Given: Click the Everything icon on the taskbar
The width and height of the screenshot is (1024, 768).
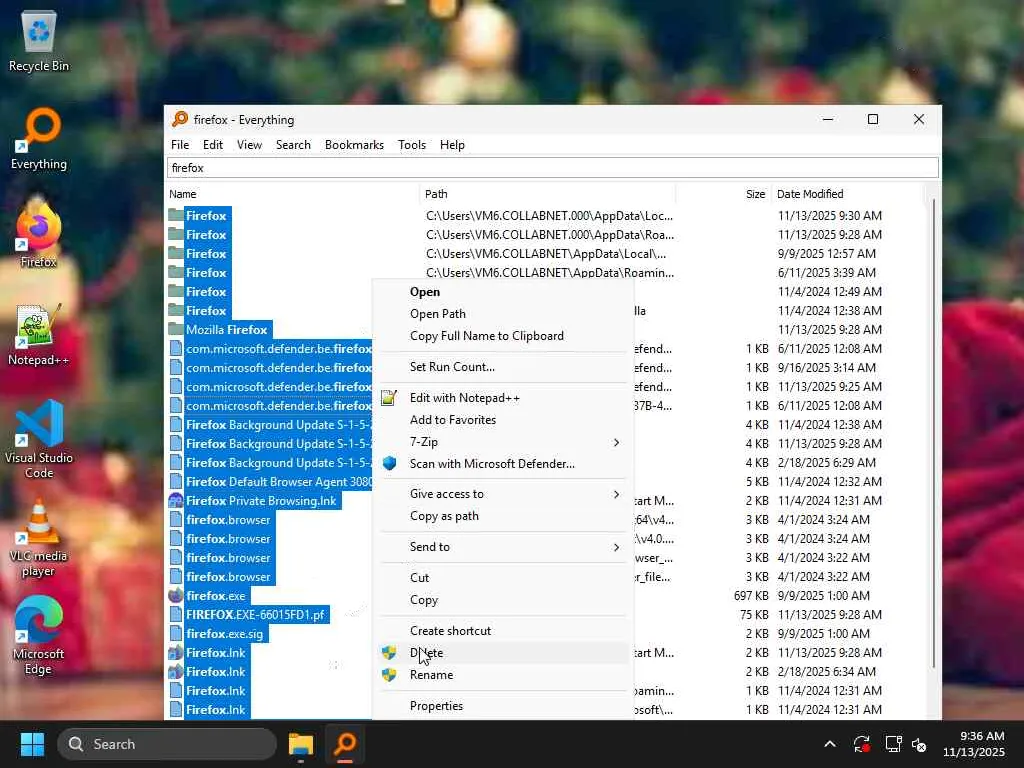Looking at the screenshot, I should point(345,744).
